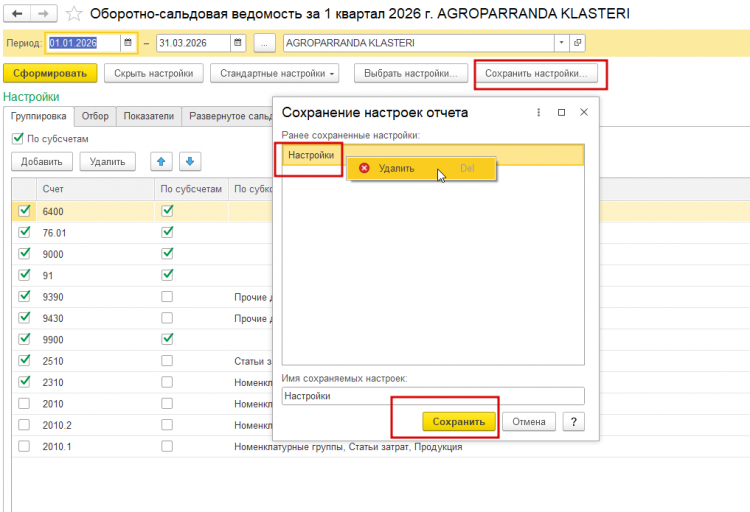Click the Счет column header

pos(95,189)
